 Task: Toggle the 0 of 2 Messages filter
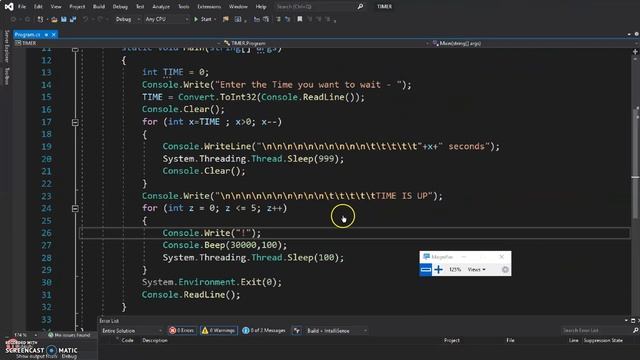tap(264, 331)
